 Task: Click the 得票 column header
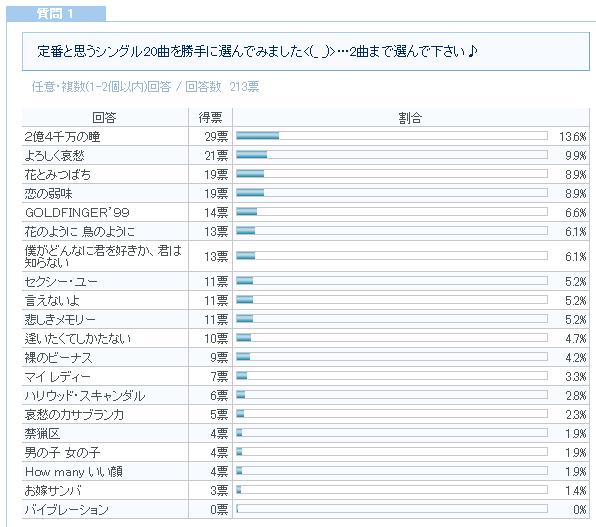(x=211, y=117)
